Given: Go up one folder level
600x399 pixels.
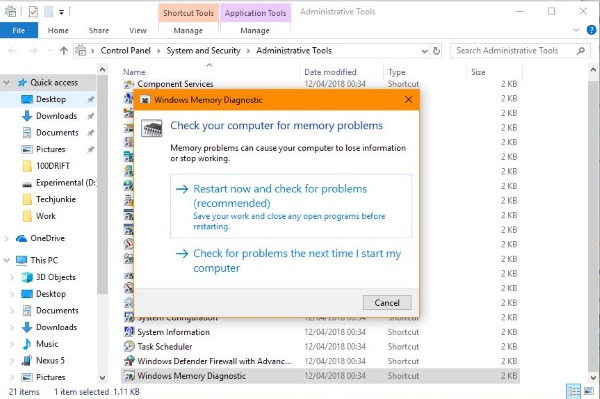Looking at the screenshot, I should pos(64,50).
